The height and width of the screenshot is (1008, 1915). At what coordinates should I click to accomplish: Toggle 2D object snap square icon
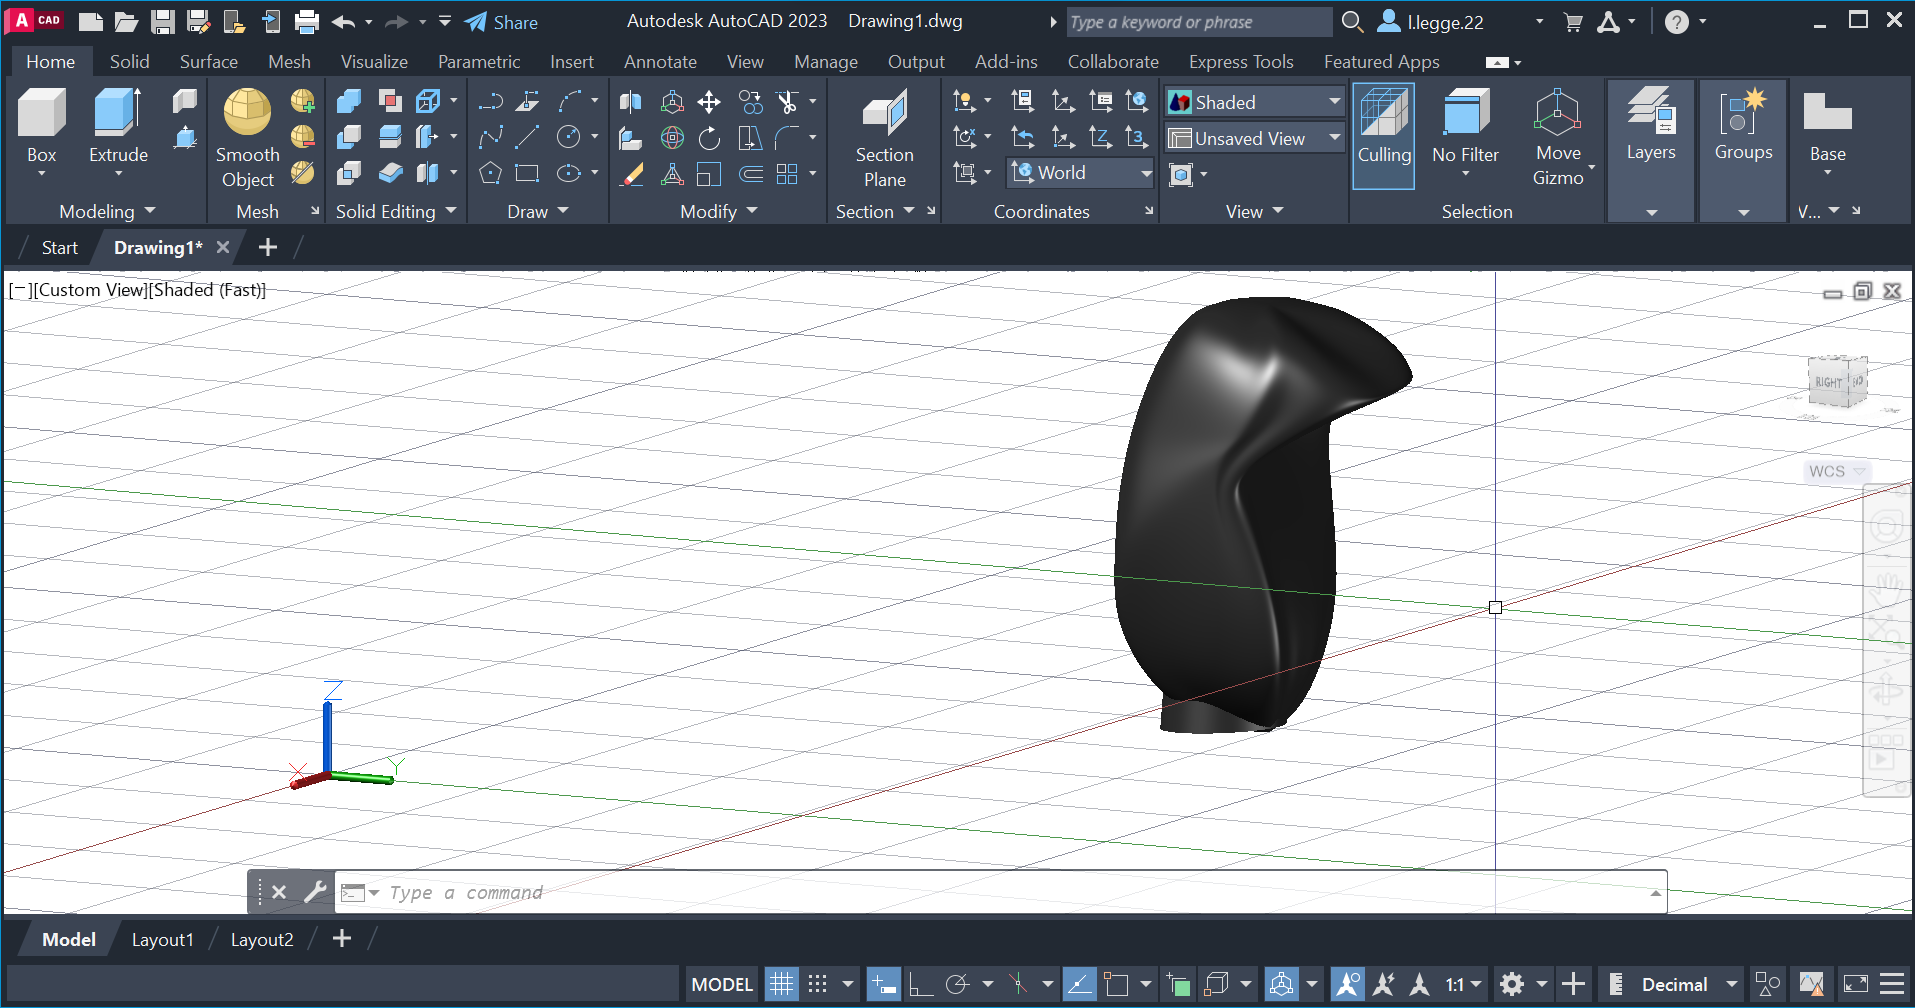click(1116, 984)
